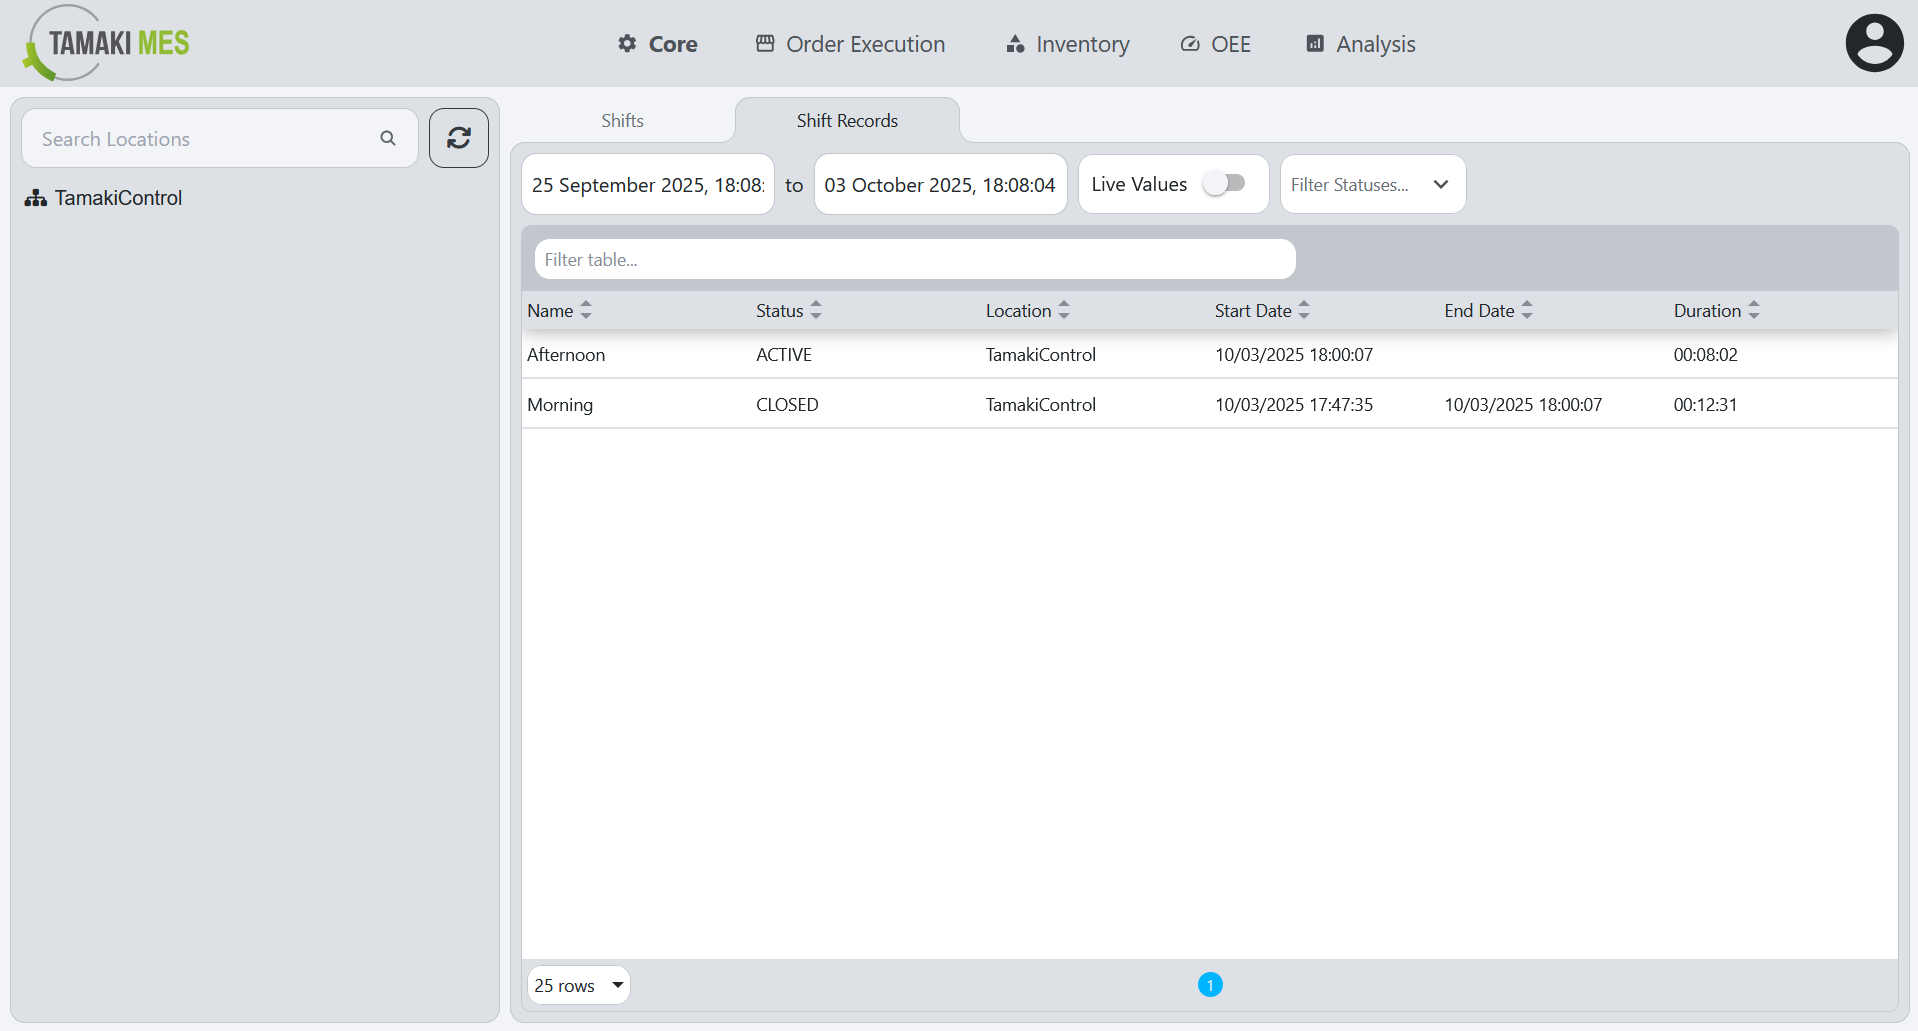Open the Filter Statuses dropdown
1918x1031 pixels.
(x=1372, y=184)
